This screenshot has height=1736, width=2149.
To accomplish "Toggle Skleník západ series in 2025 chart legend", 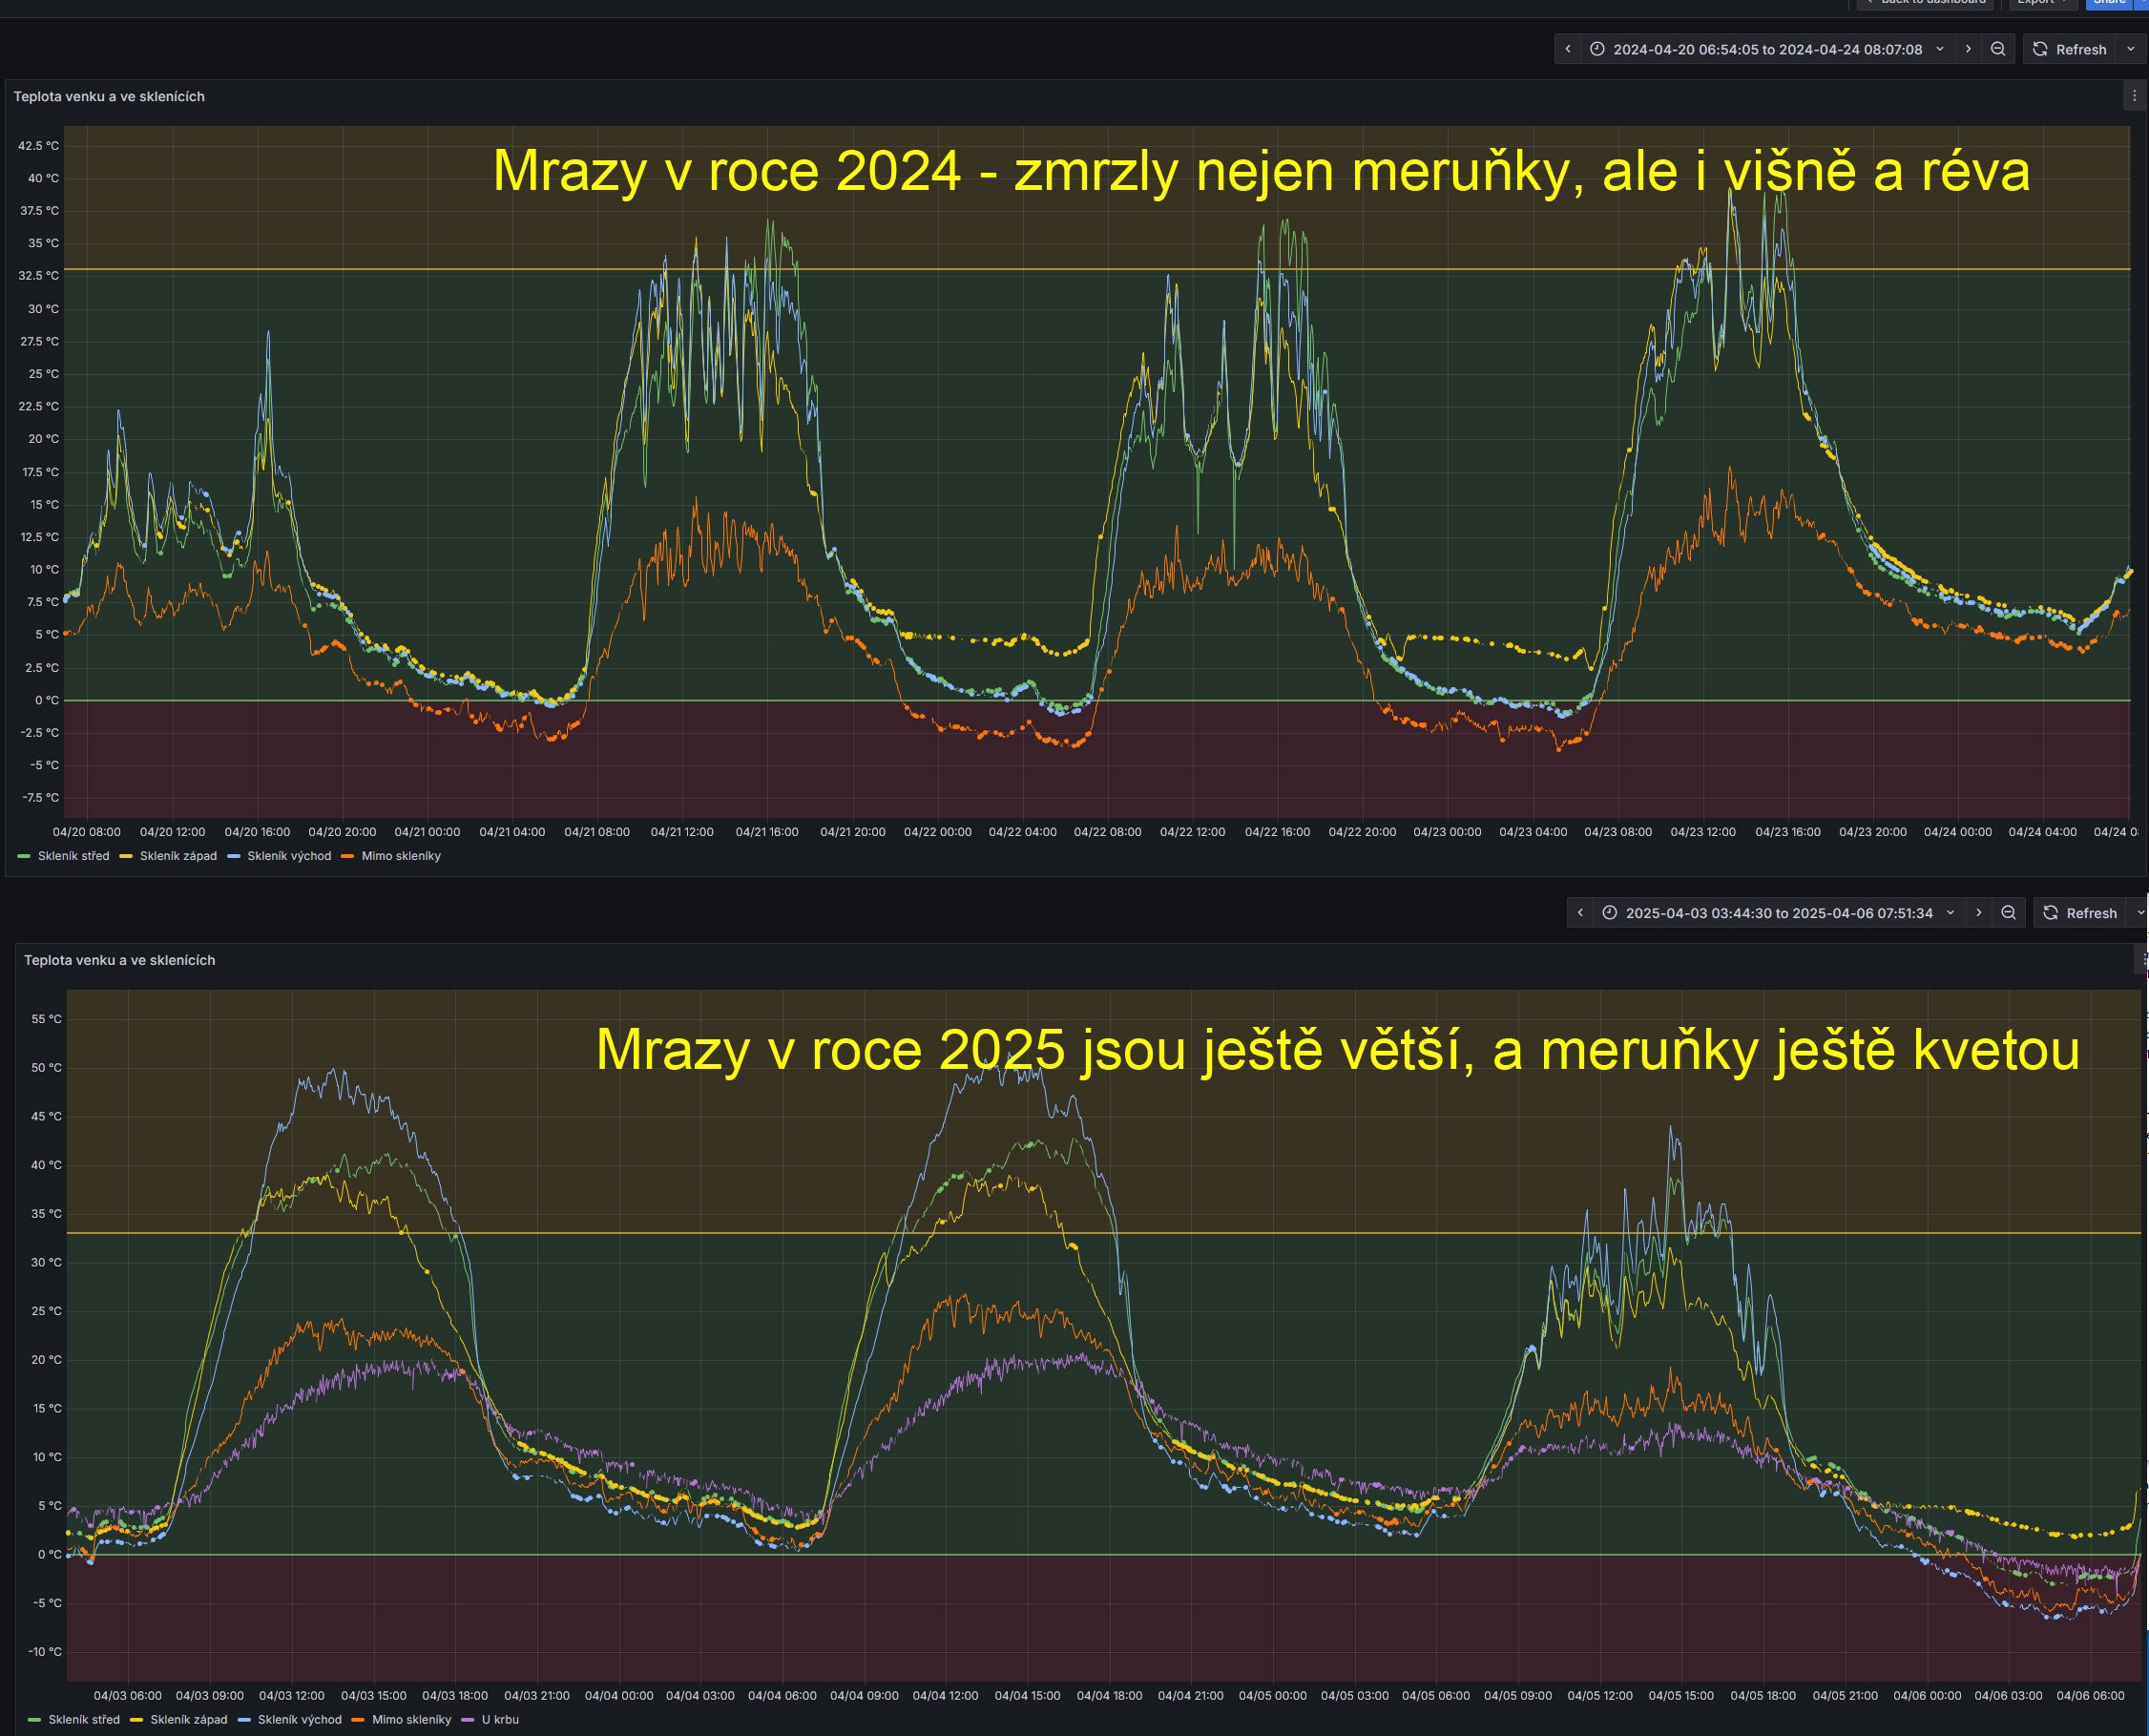I will coord(188,1720).
